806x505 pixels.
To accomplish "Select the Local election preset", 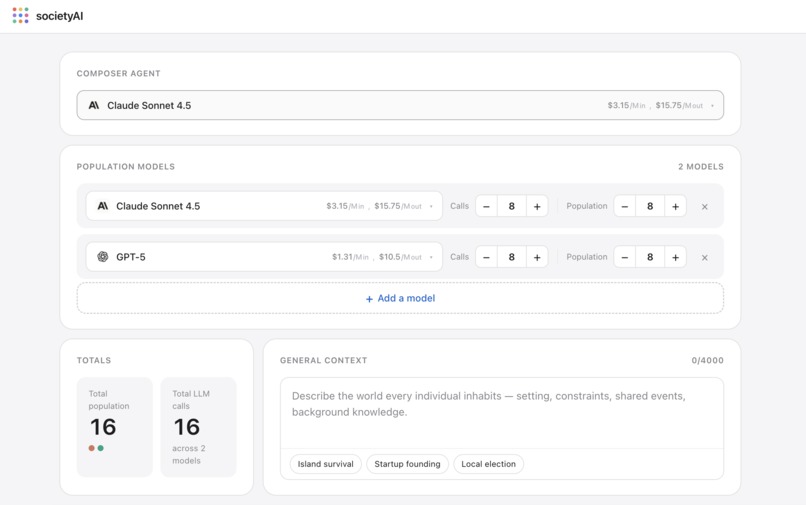I will (488, 464).
